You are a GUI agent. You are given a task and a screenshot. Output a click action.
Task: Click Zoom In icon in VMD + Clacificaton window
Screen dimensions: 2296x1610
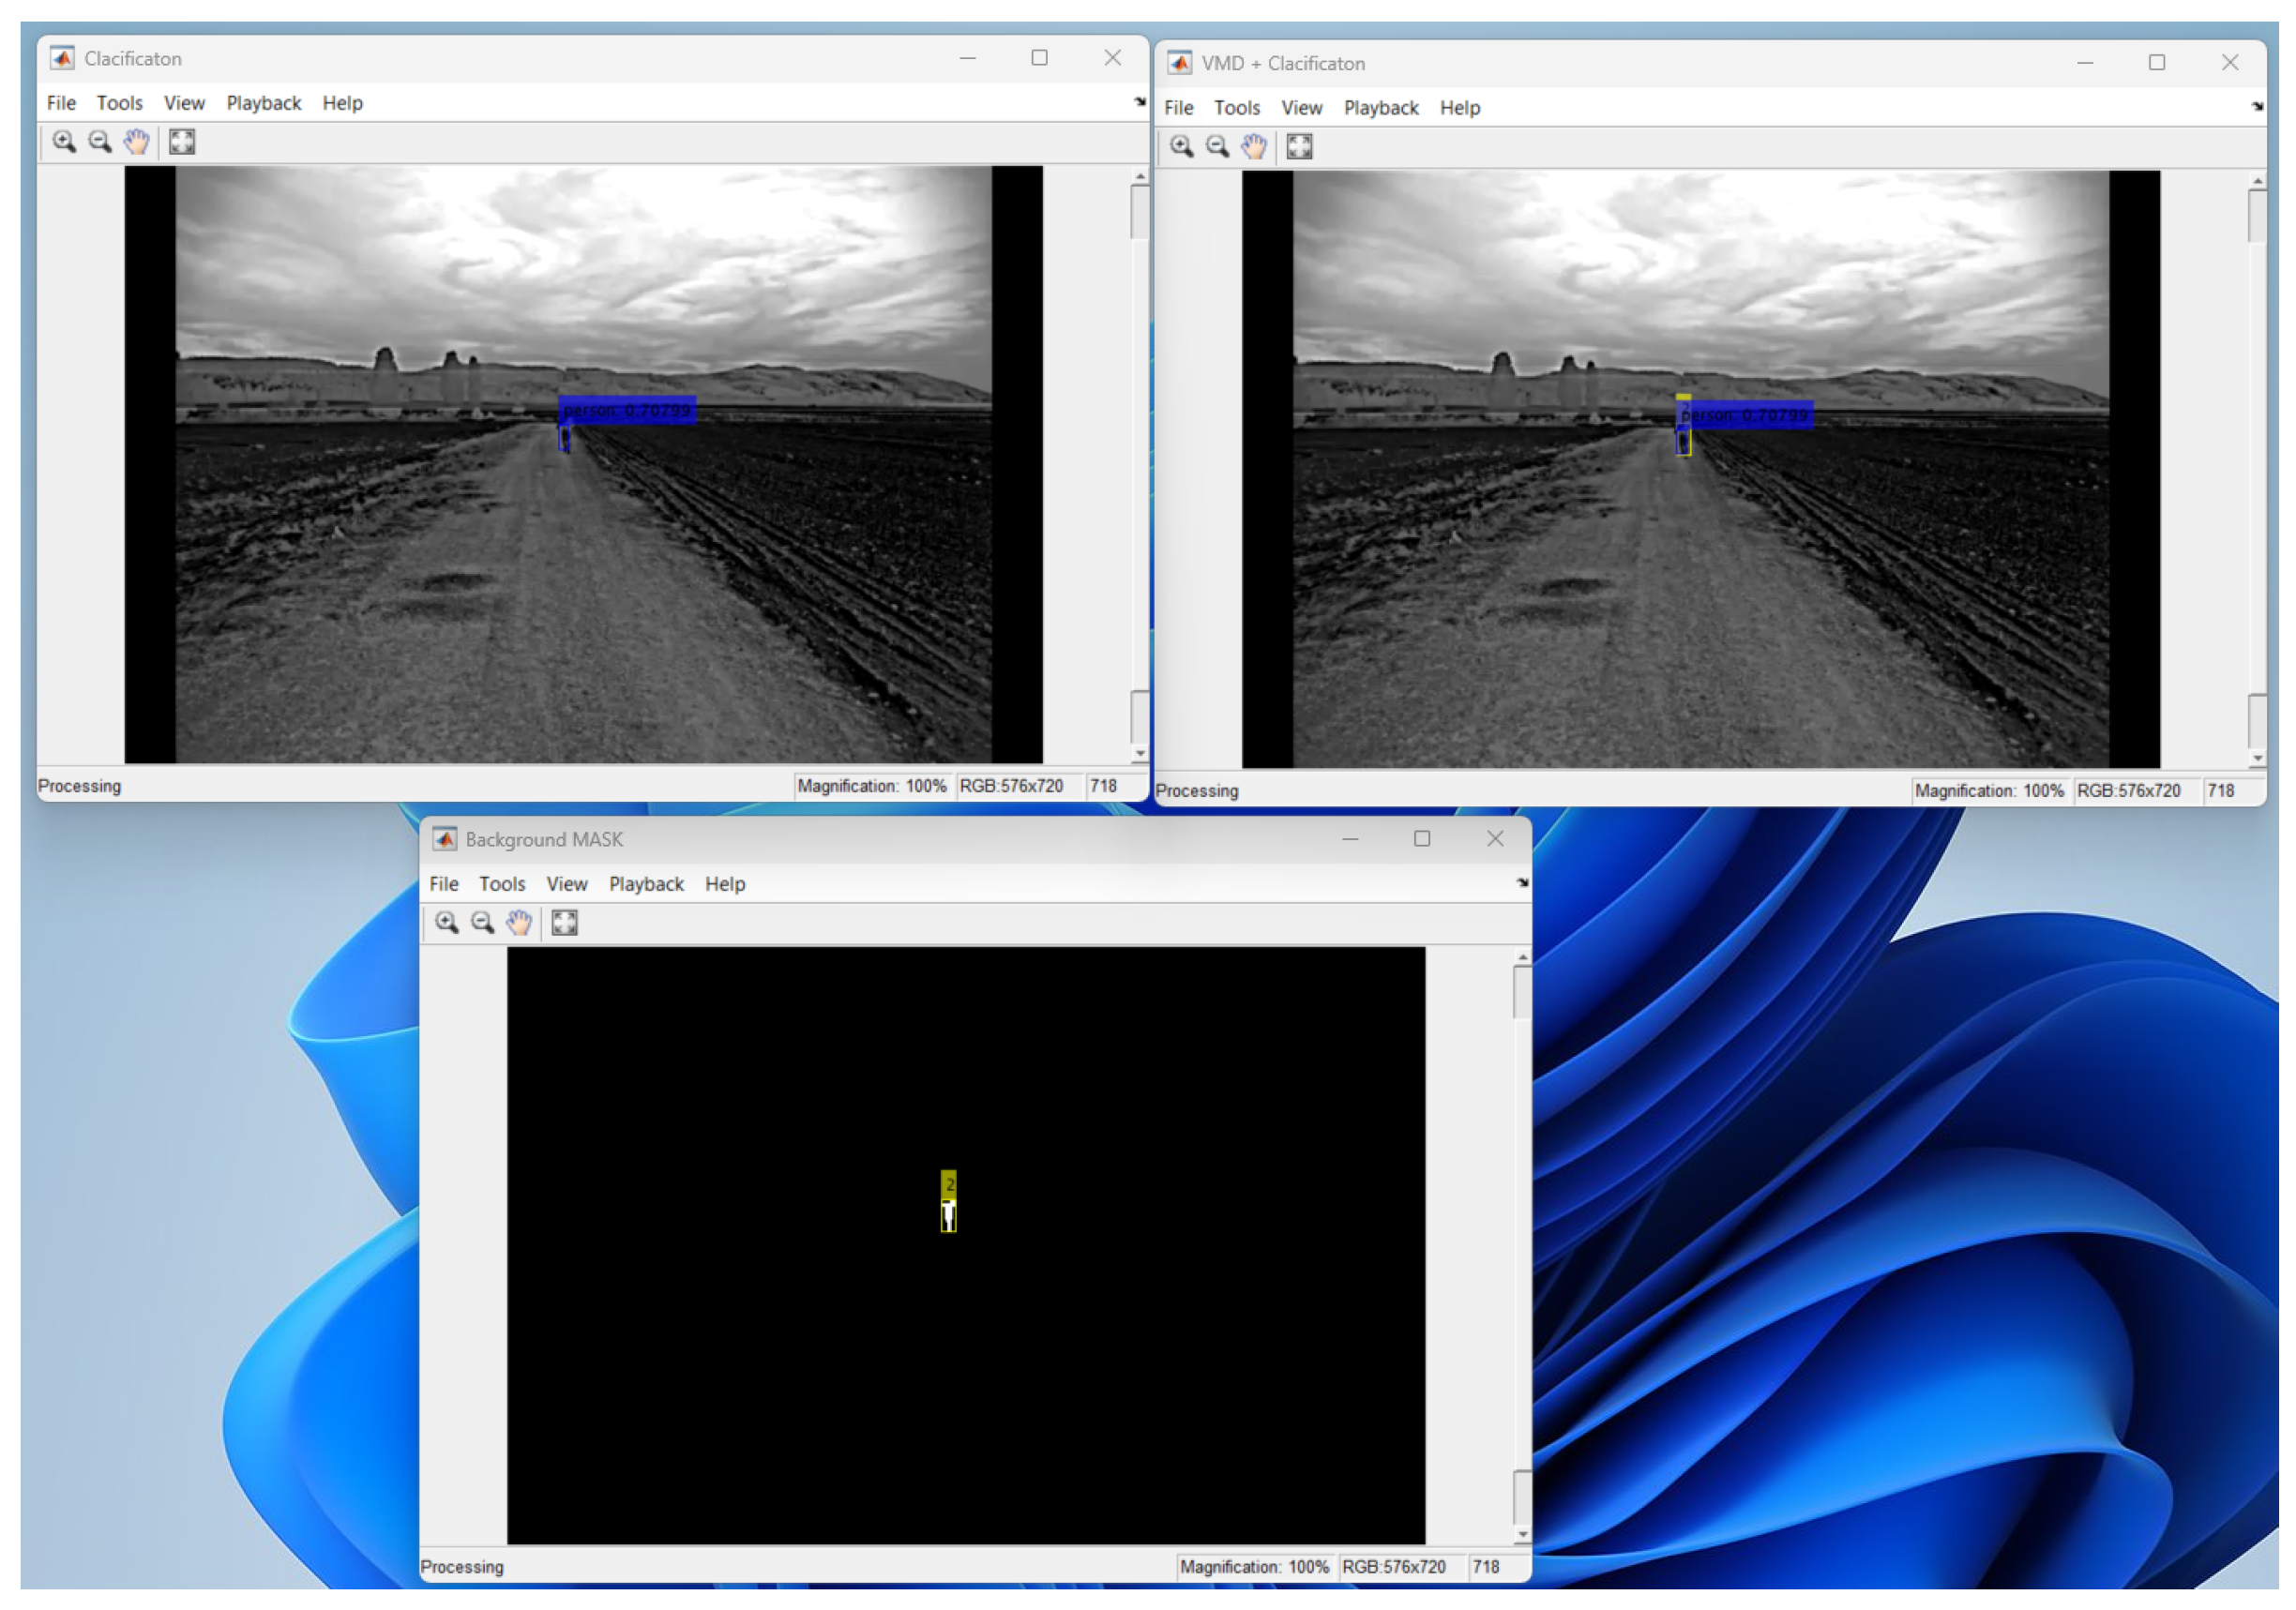1181,147
